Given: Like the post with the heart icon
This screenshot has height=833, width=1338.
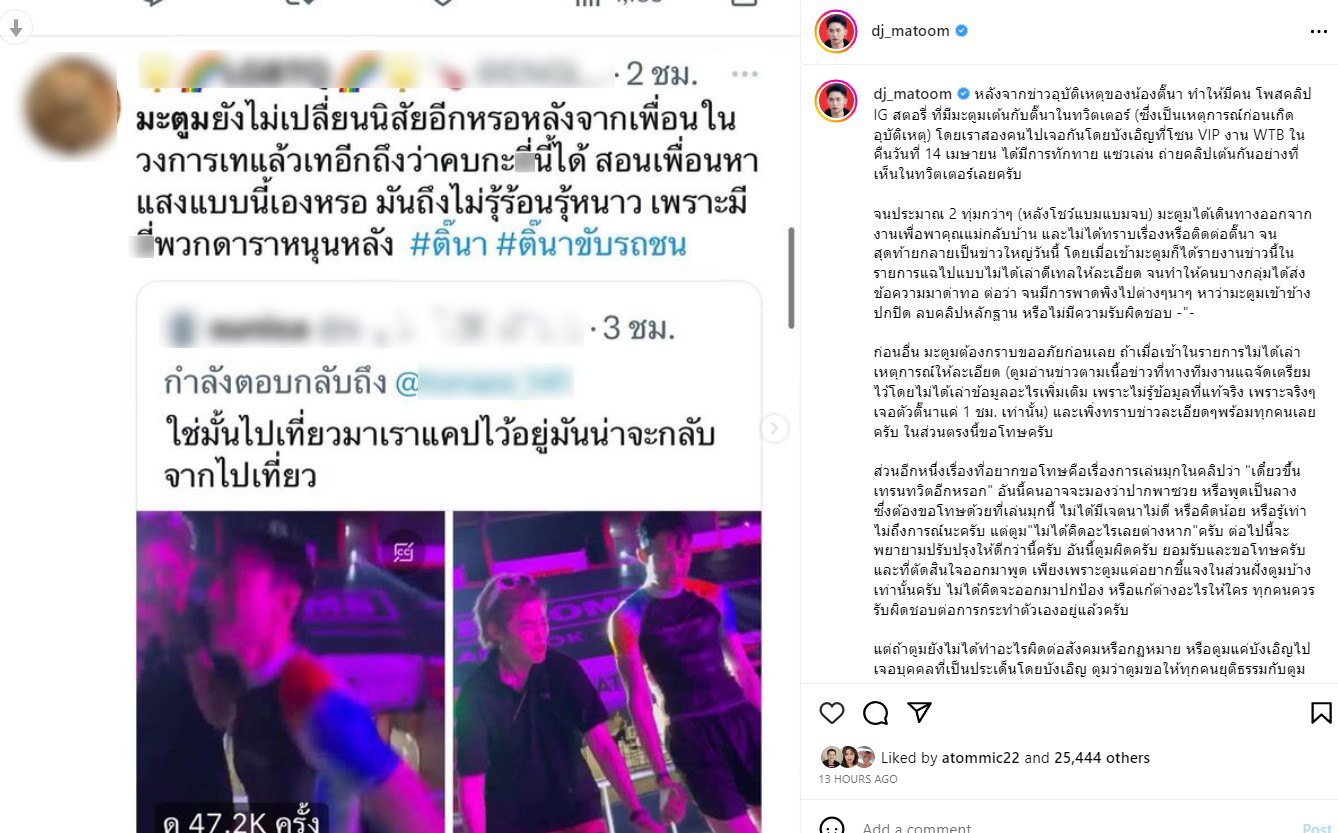Looking at the screenshot, I should coord(832,712).
